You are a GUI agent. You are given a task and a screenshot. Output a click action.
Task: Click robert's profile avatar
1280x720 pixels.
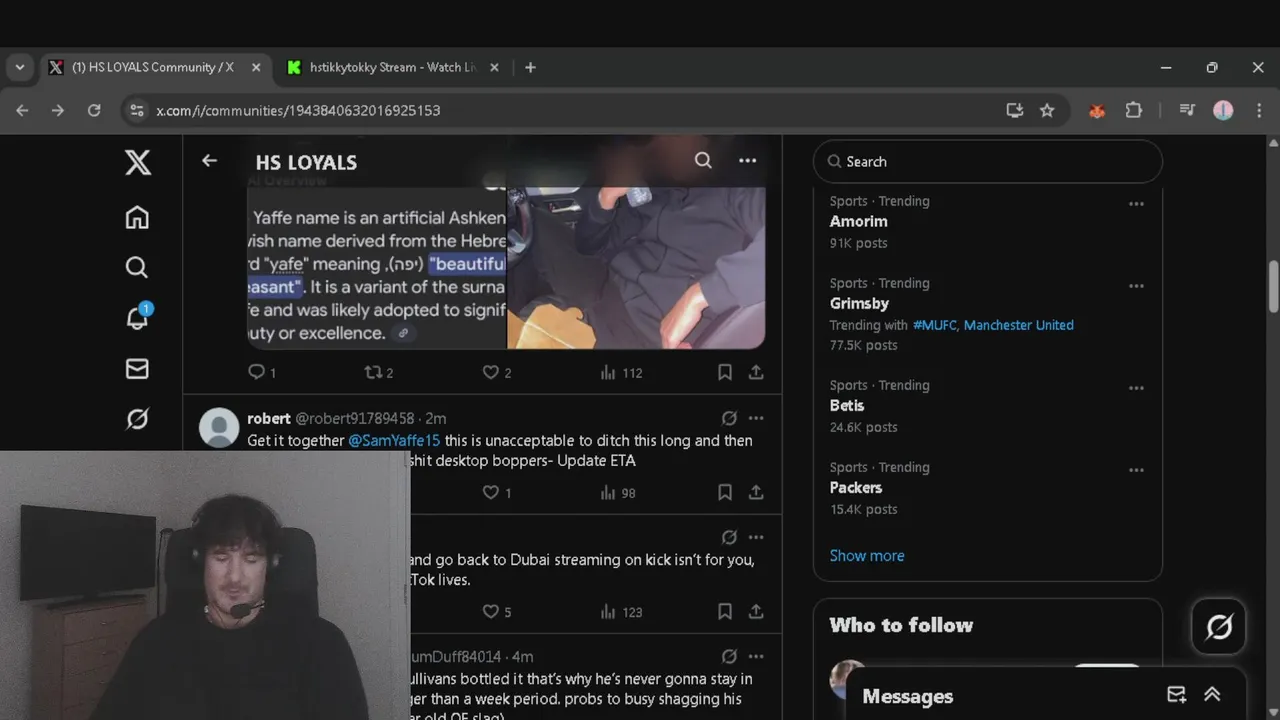click(219, 427)
